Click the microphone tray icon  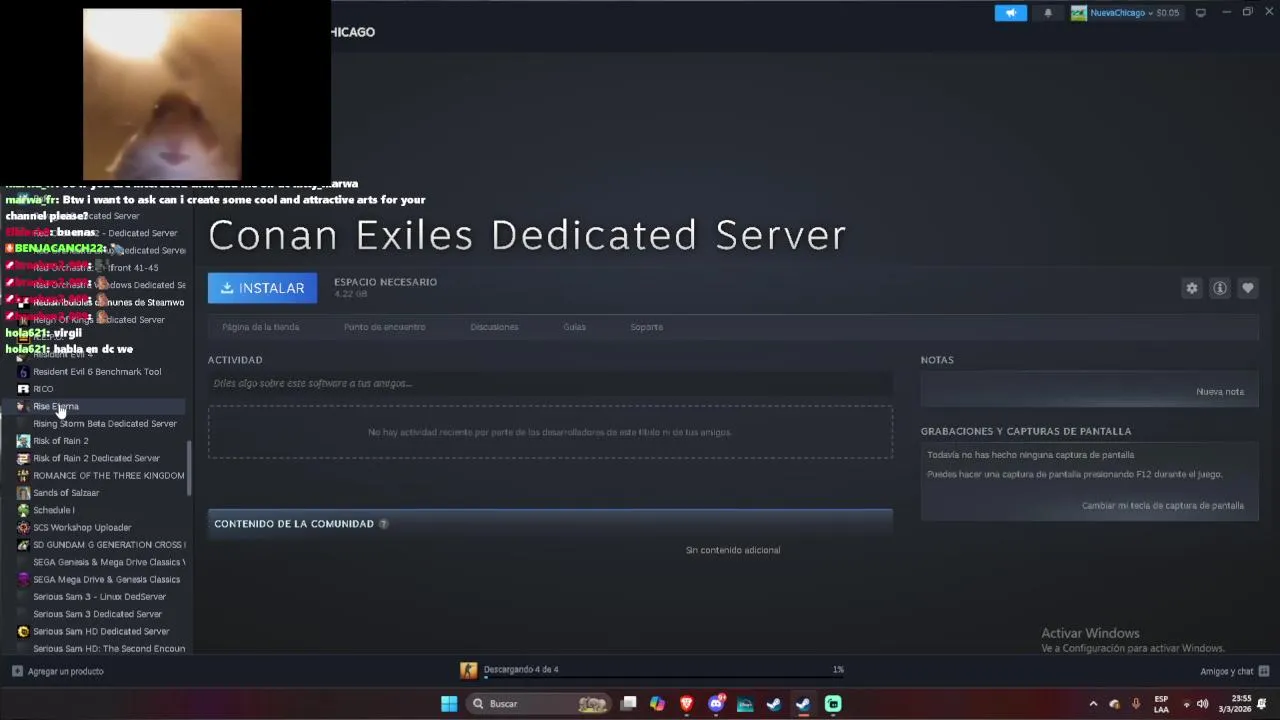(1135, 704)
